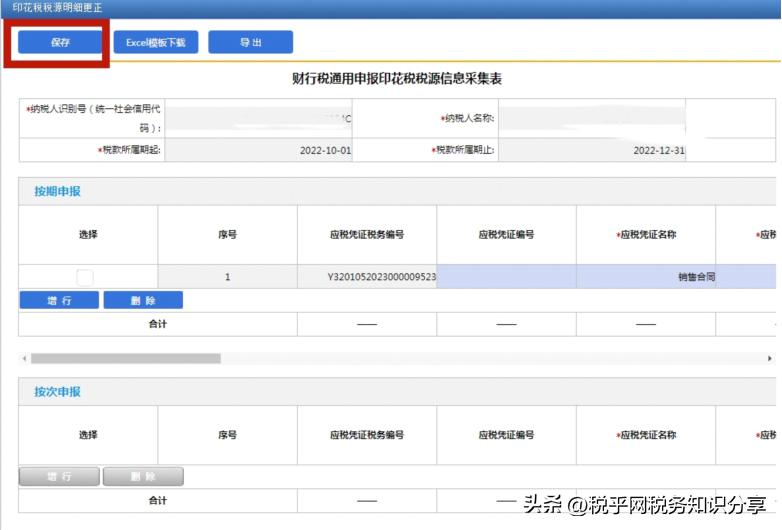Click the 应税凭证编号 cell in row 1
The width and height of the screenshot is (782, 530).
[x=506, y=277]
